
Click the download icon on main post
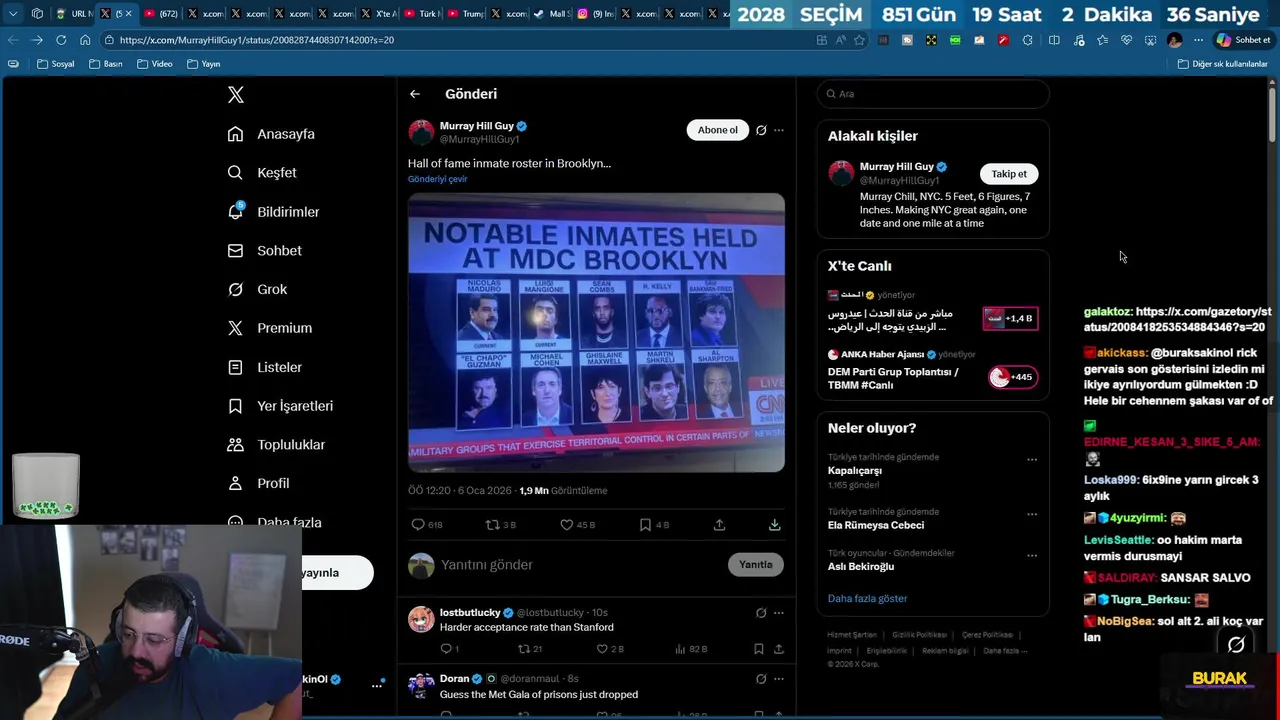(774, 524)
